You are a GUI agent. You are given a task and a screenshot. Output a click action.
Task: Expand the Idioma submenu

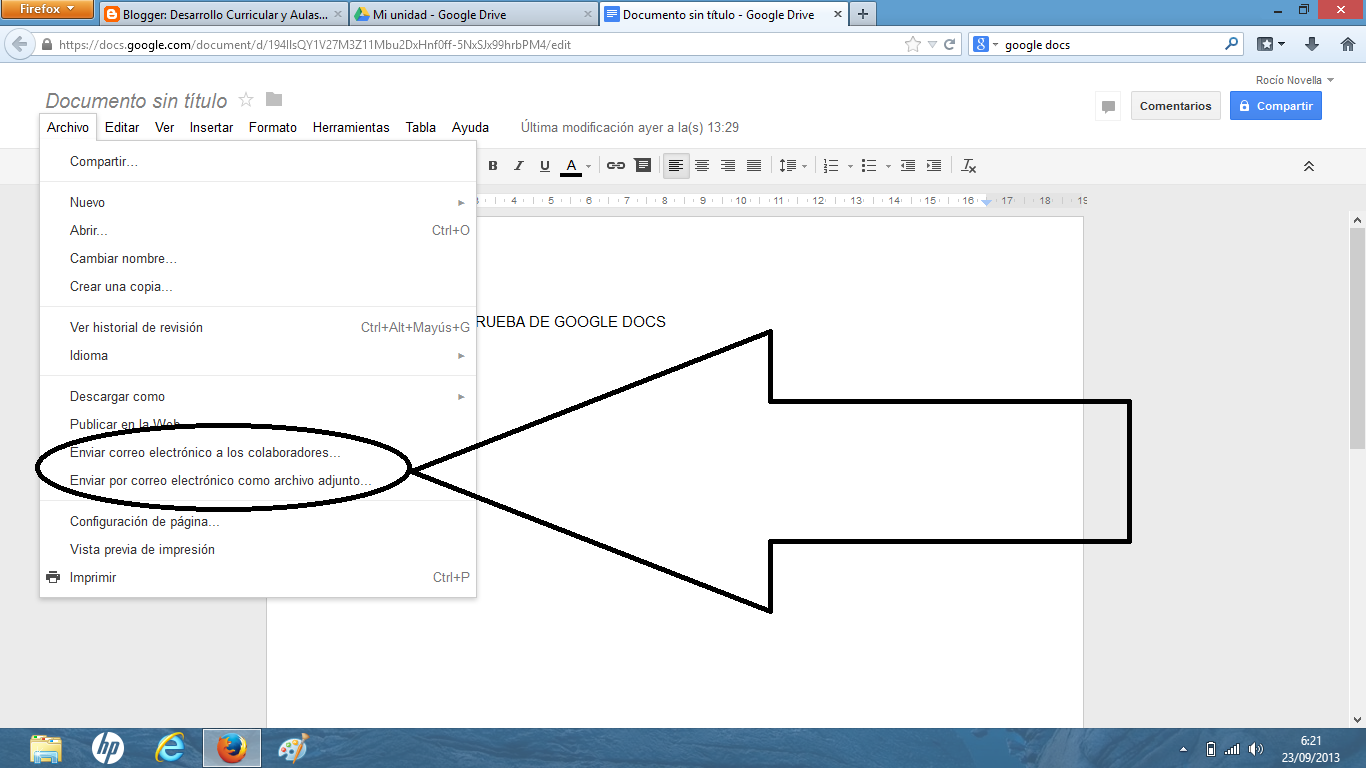point(258,355)
